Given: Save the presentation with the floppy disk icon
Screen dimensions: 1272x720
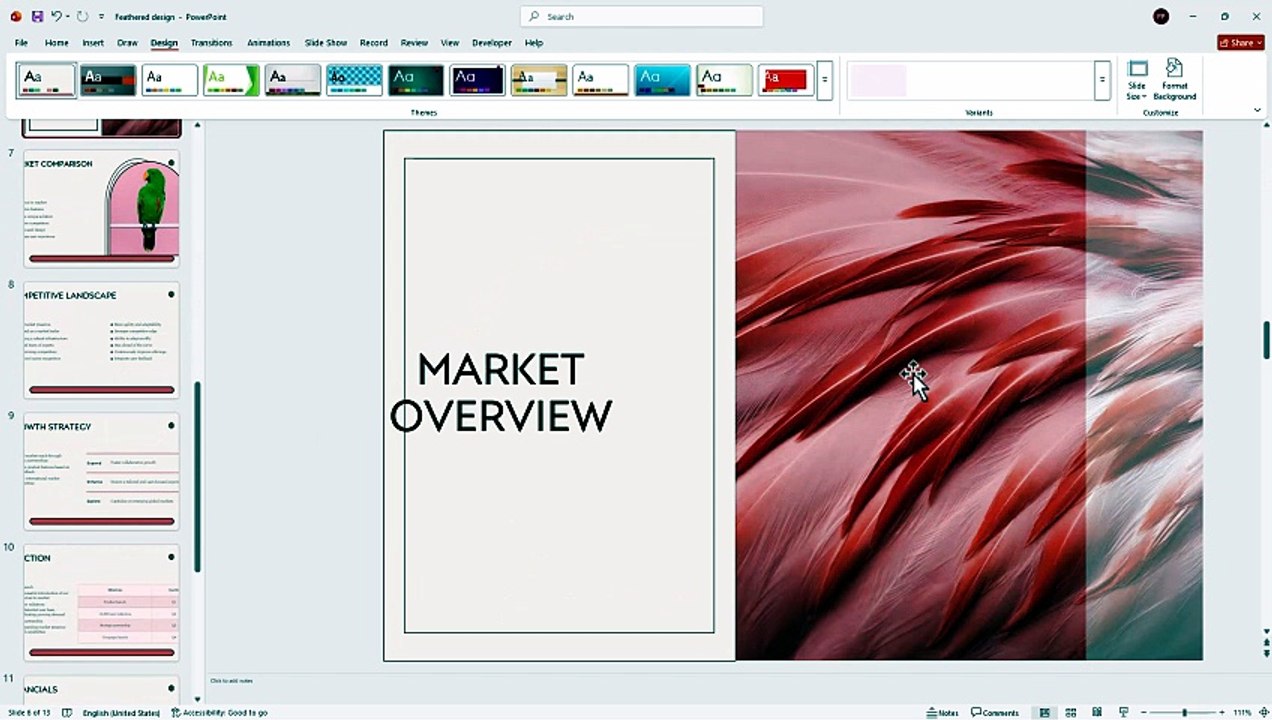Looking at the screenshot, I should pos(37,17).
